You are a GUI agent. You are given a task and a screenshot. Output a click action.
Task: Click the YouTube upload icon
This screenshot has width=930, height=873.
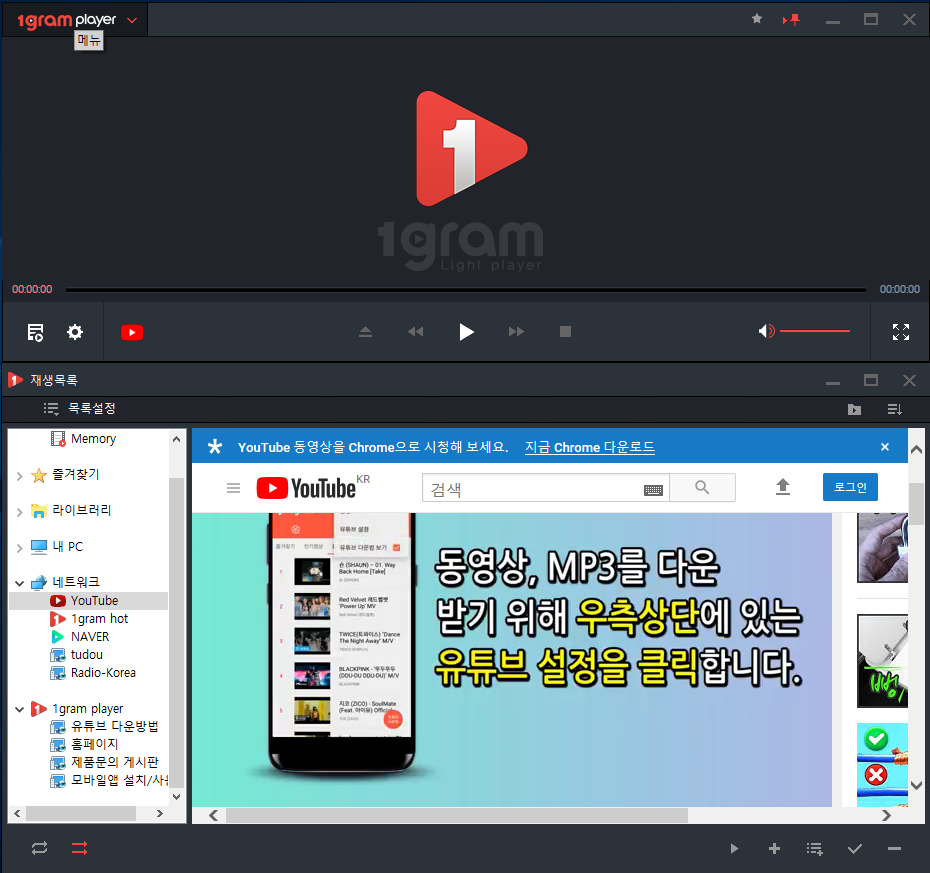point(783,487)
